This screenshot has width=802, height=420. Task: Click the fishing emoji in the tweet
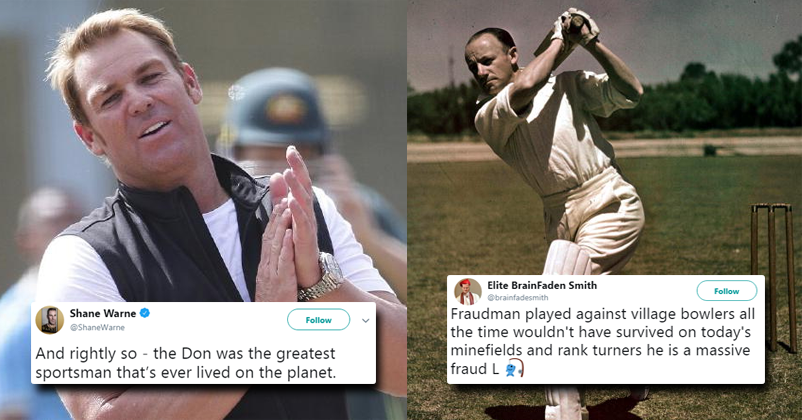pyautogui.click(x=515, y=368)
